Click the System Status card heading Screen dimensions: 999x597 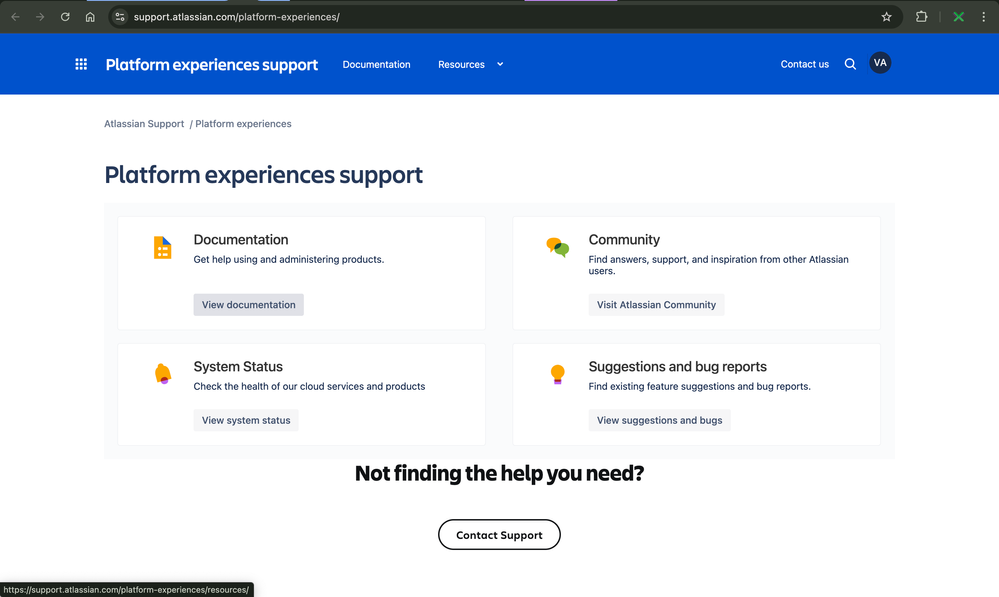[x=238, y=366]
